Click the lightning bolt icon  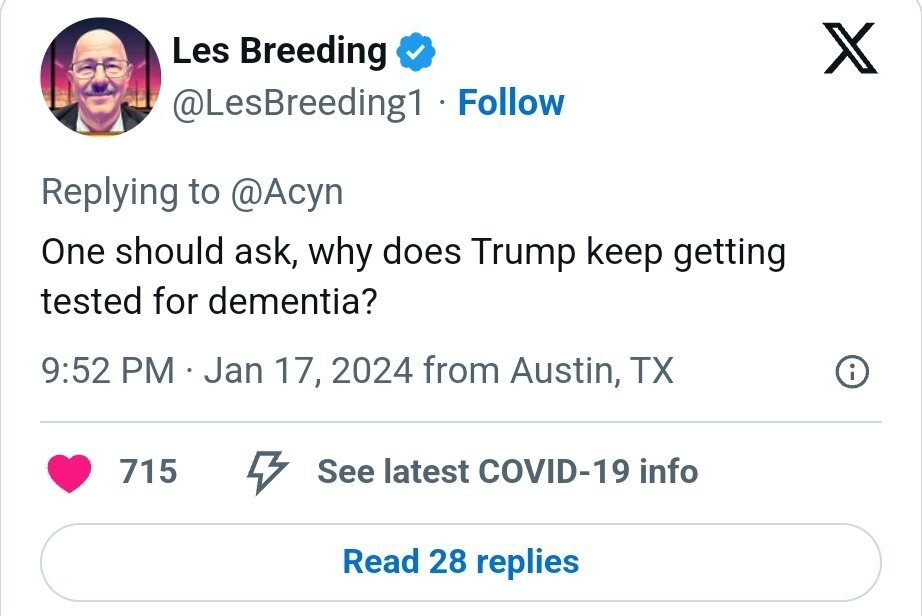pyautogui.click(x=267, y=472)
